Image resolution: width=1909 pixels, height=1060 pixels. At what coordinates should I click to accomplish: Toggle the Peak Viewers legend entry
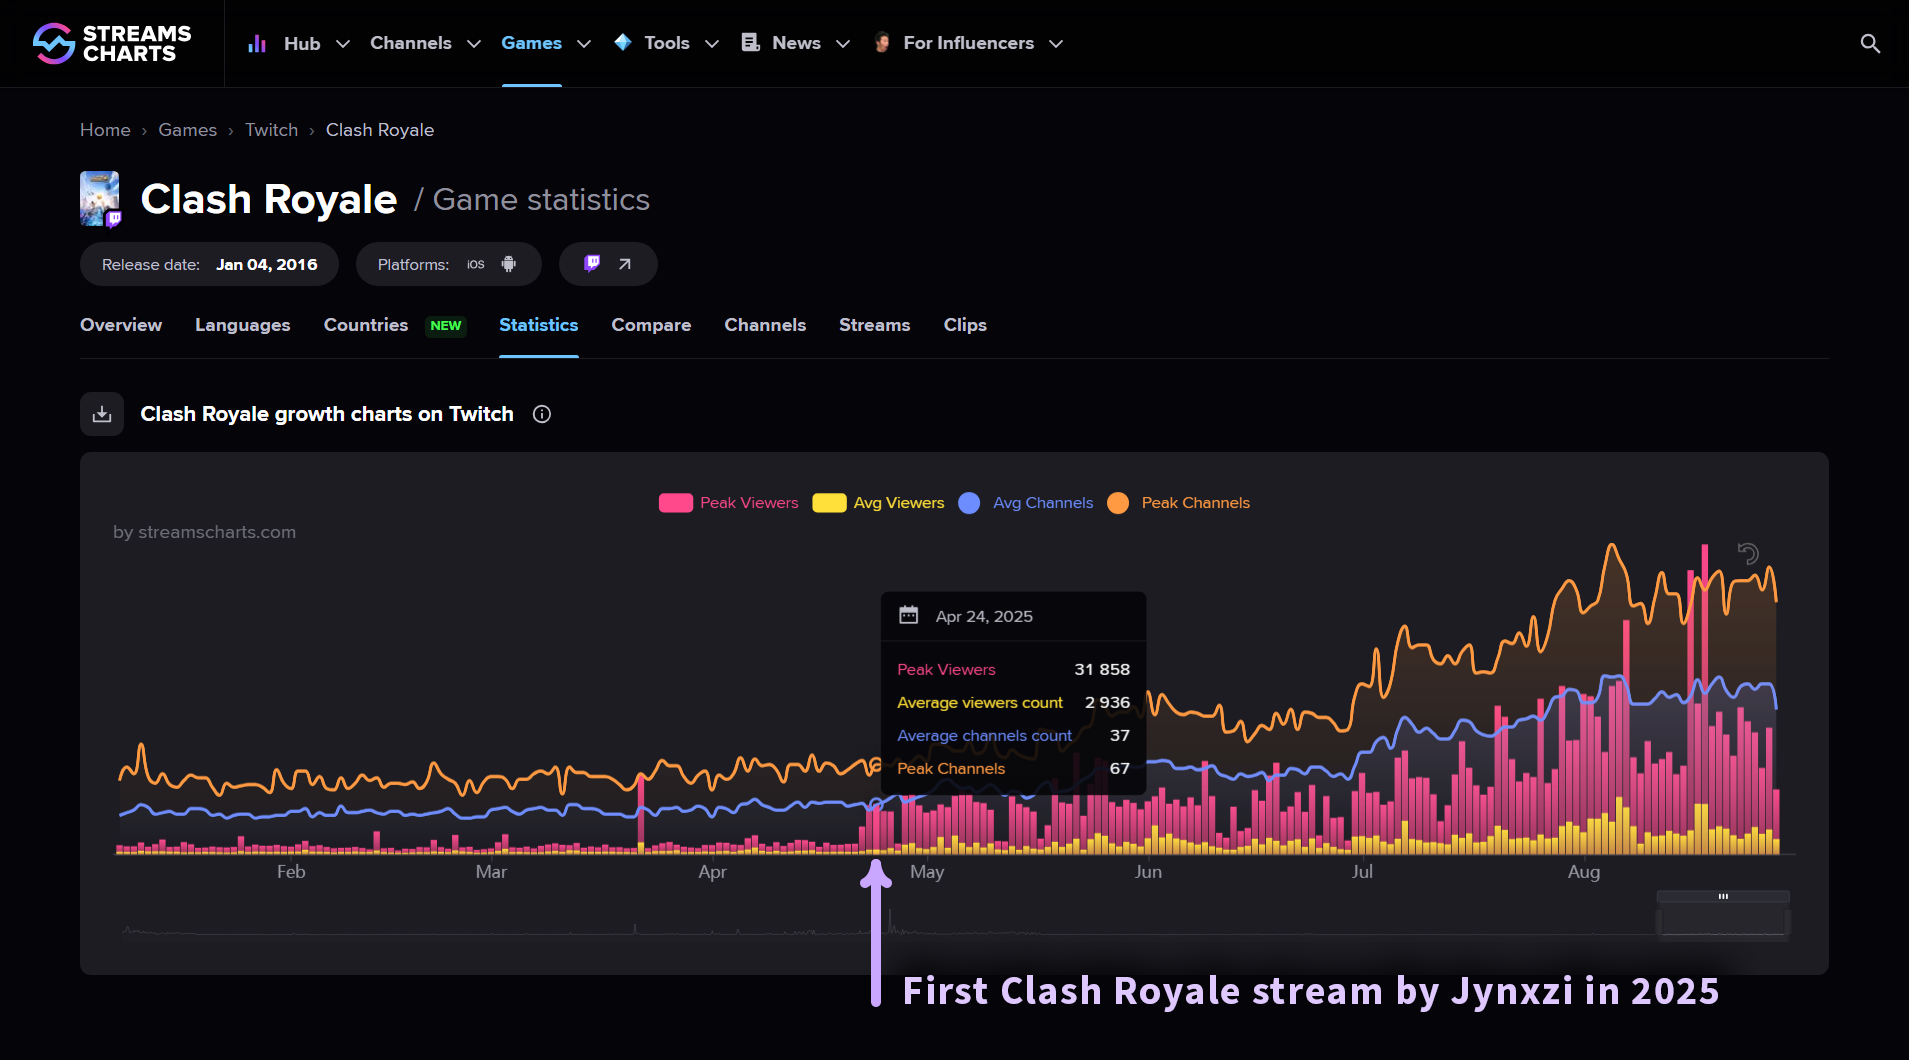(729, 503)
